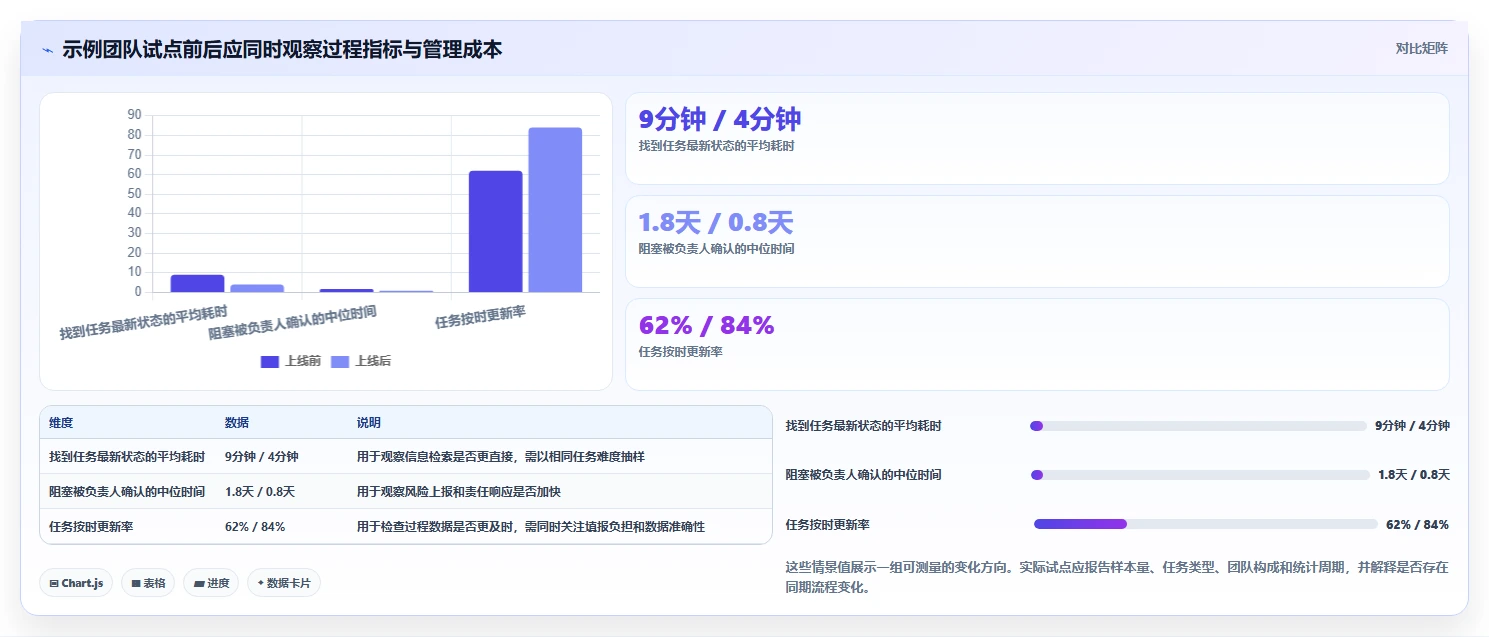Click the 维度 column header

coord(61,423)
